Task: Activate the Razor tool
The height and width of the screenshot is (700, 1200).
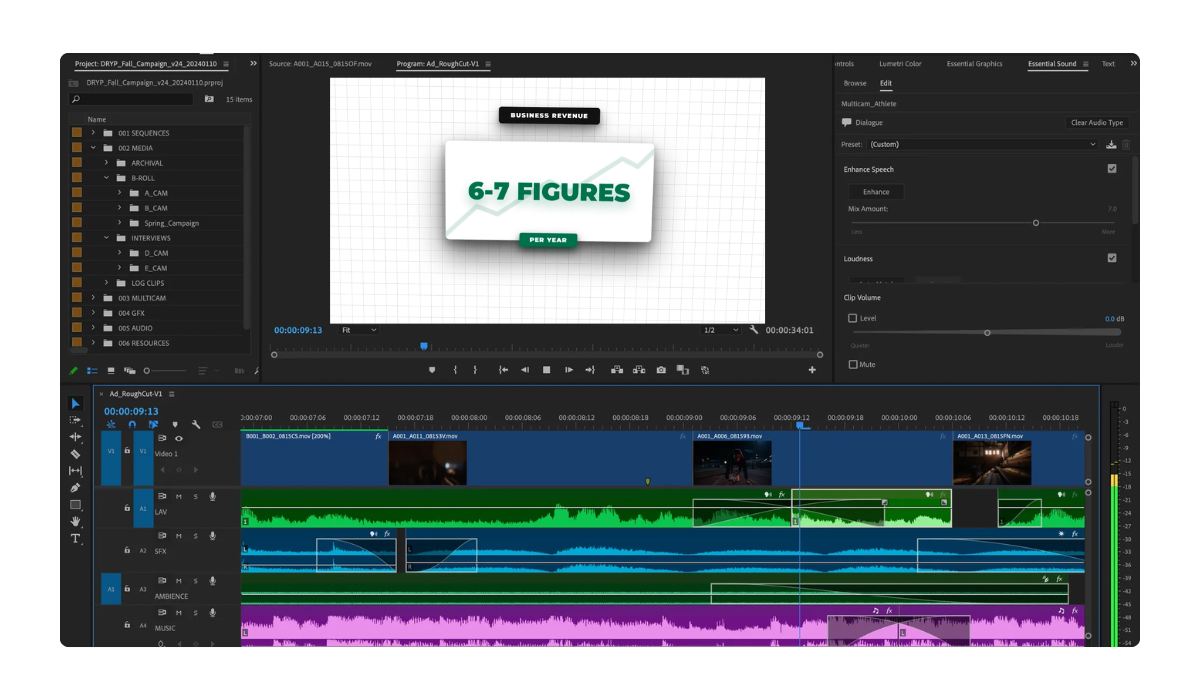Action: click(75, 454)
